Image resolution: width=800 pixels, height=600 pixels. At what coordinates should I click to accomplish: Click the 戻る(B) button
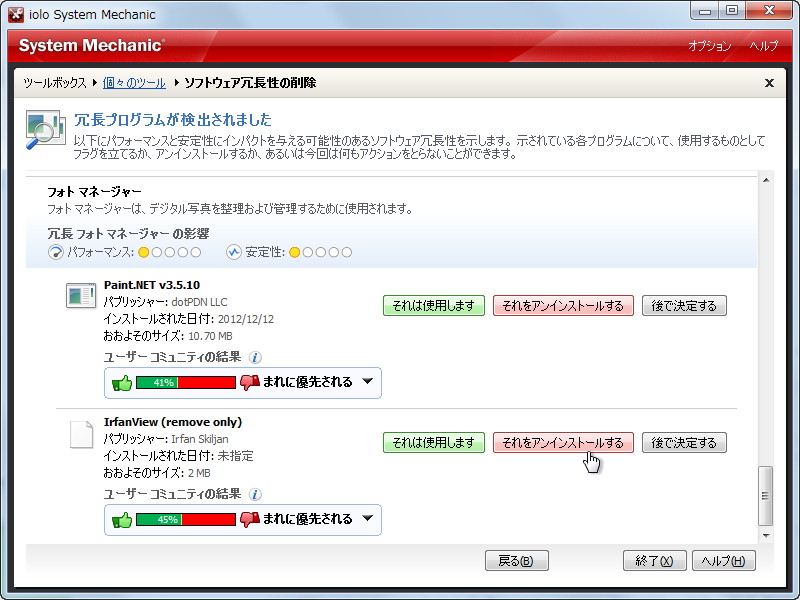click(516, 561)
